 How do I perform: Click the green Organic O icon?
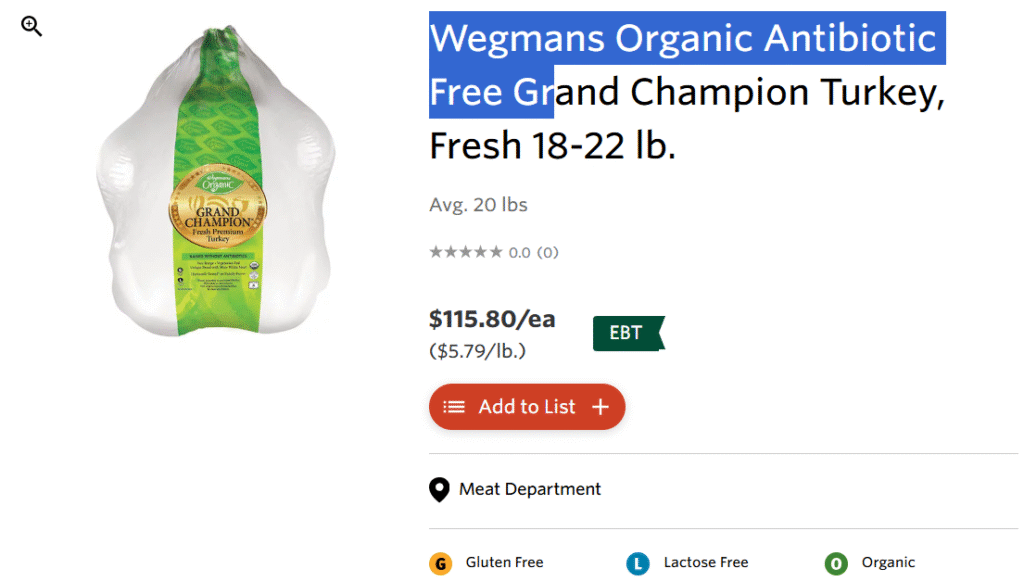pyautogui.click(x=836, y=564)
